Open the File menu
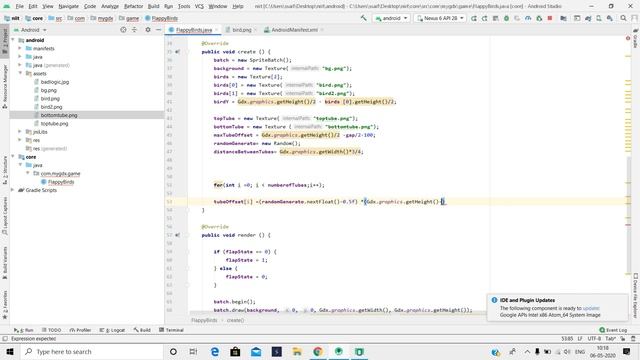640x360 pixels. (x=19, y=6)
